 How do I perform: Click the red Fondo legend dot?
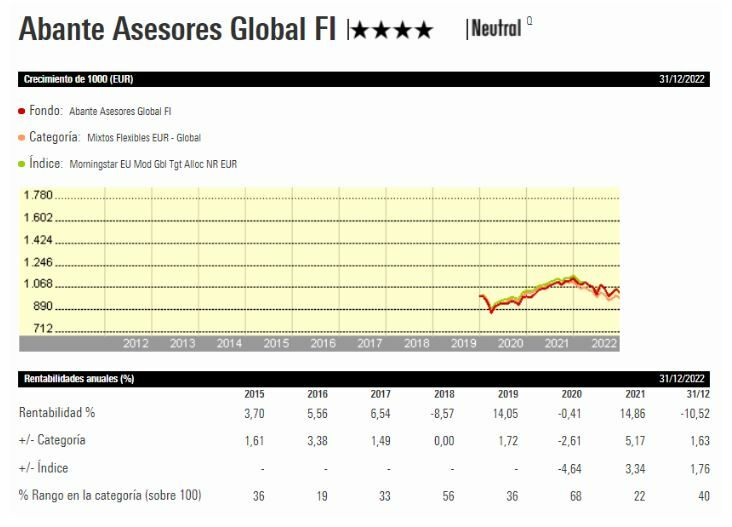point(22,111)
